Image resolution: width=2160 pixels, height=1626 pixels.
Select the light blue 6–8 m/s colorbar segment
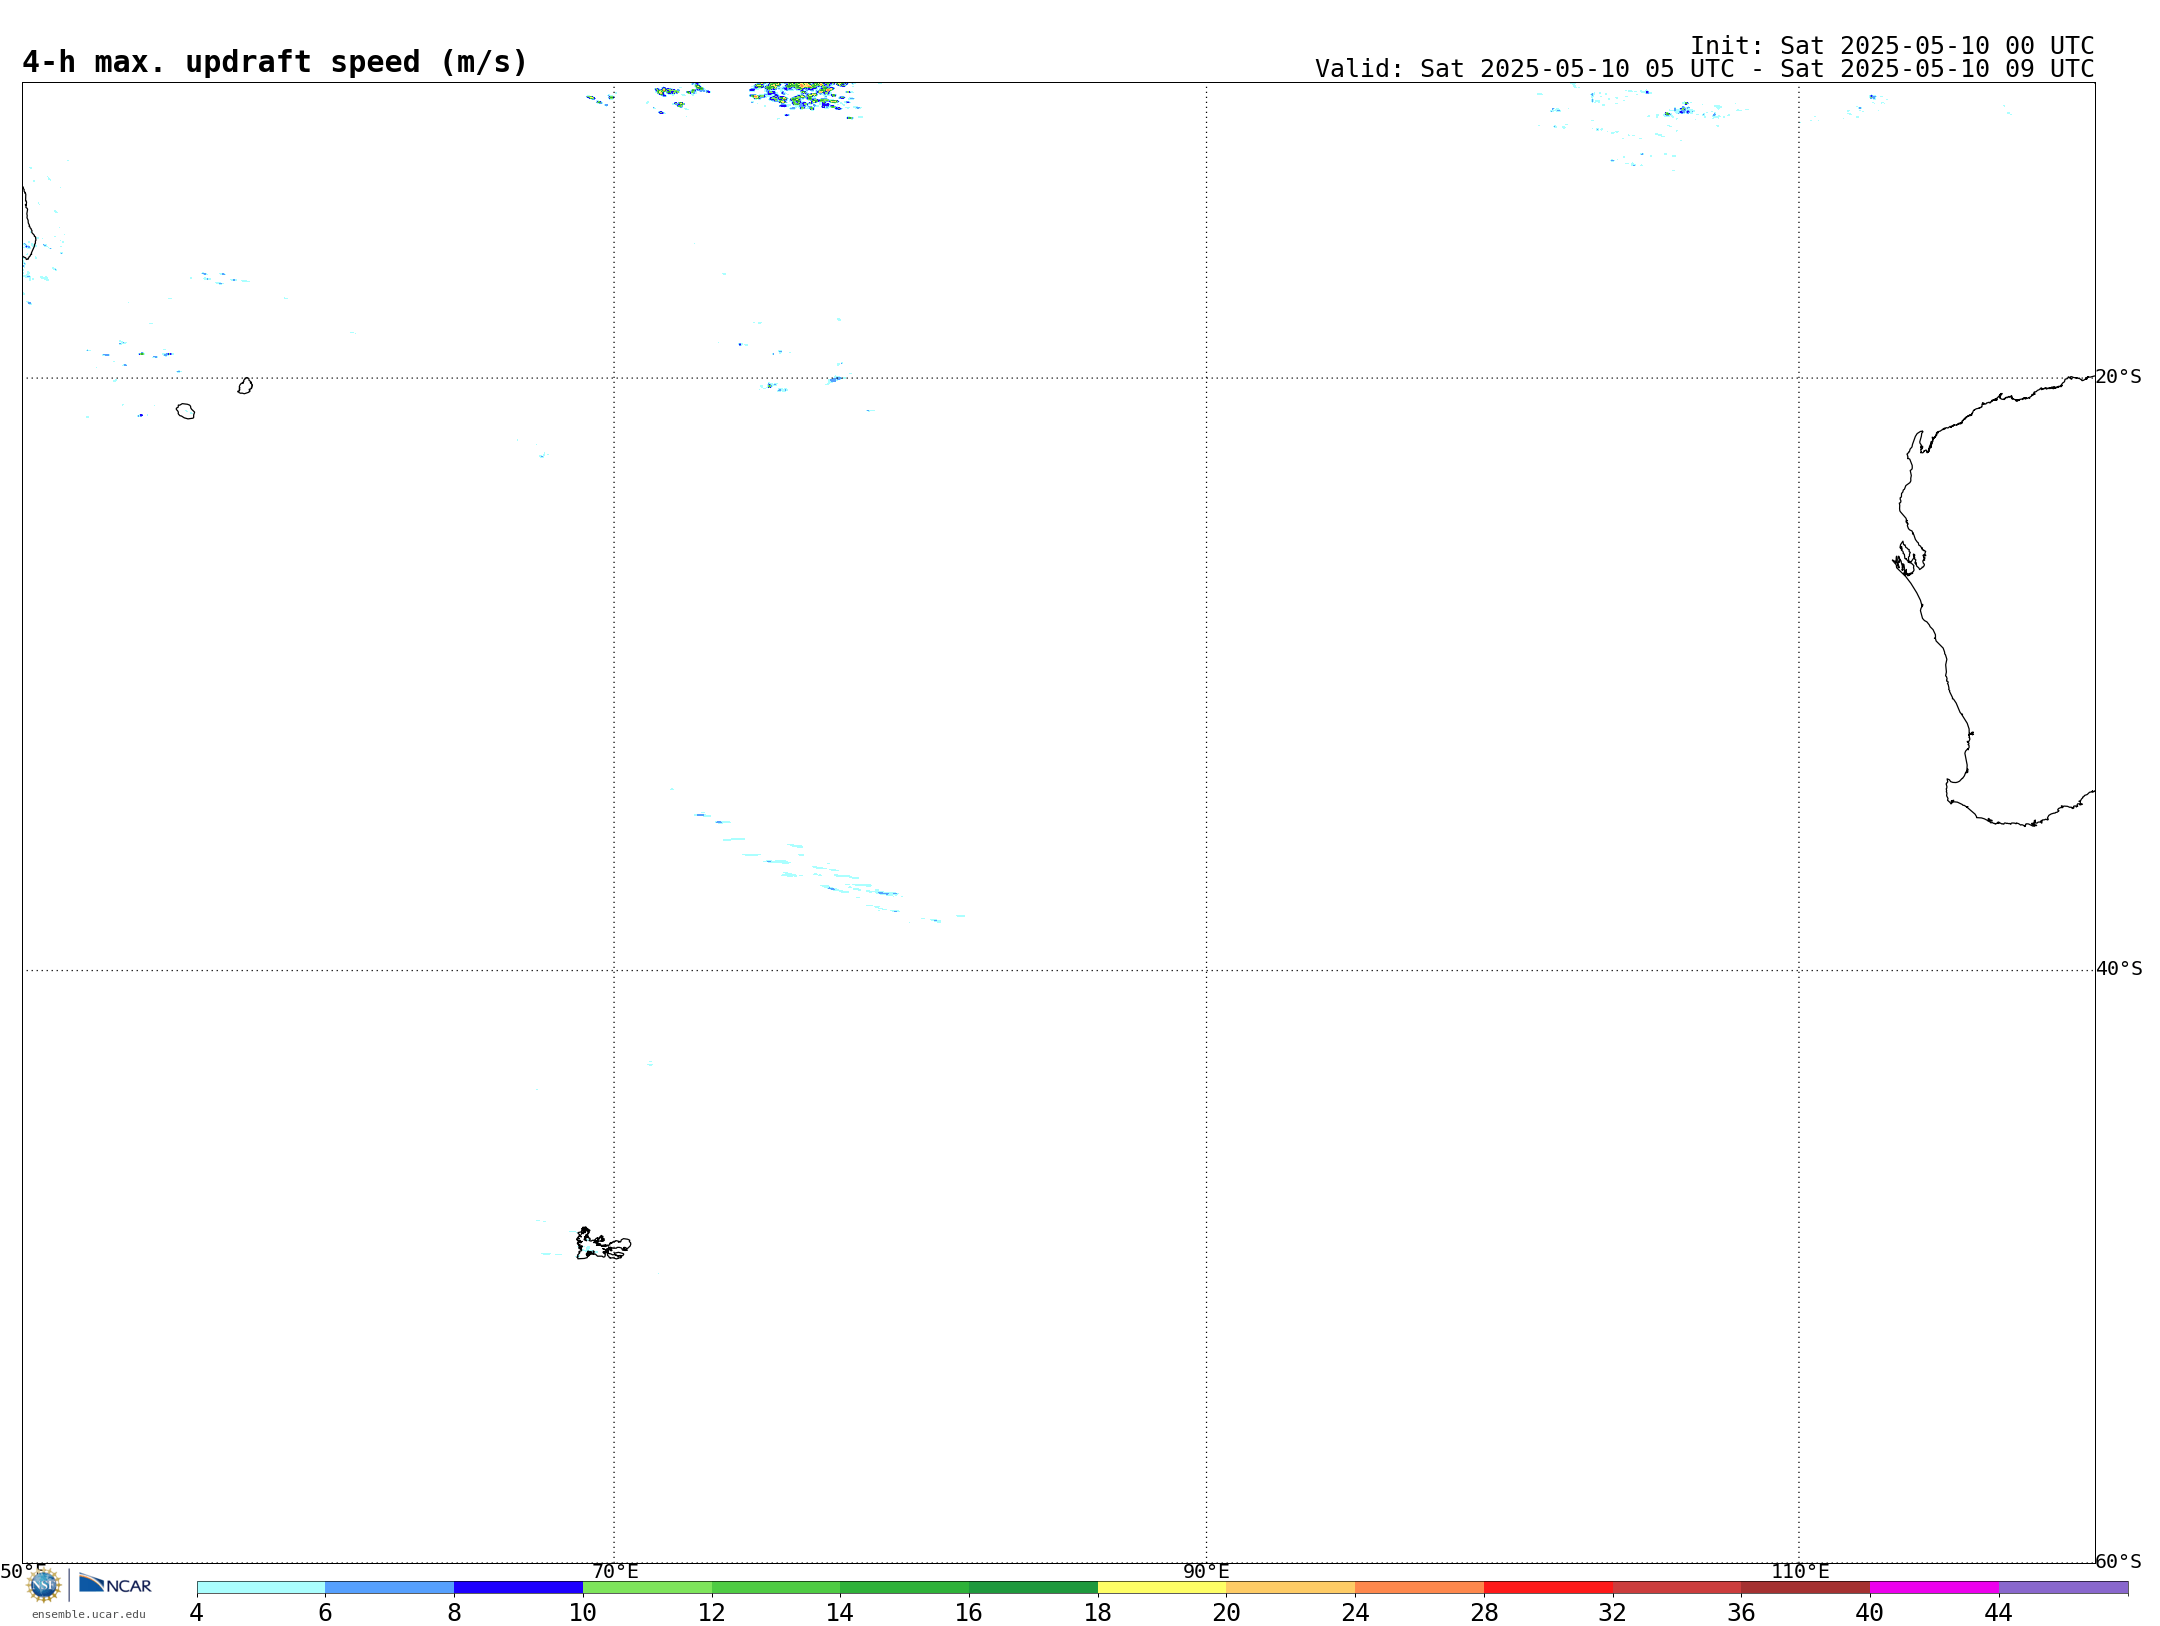pyautogui.click(x=390, y=1588)
